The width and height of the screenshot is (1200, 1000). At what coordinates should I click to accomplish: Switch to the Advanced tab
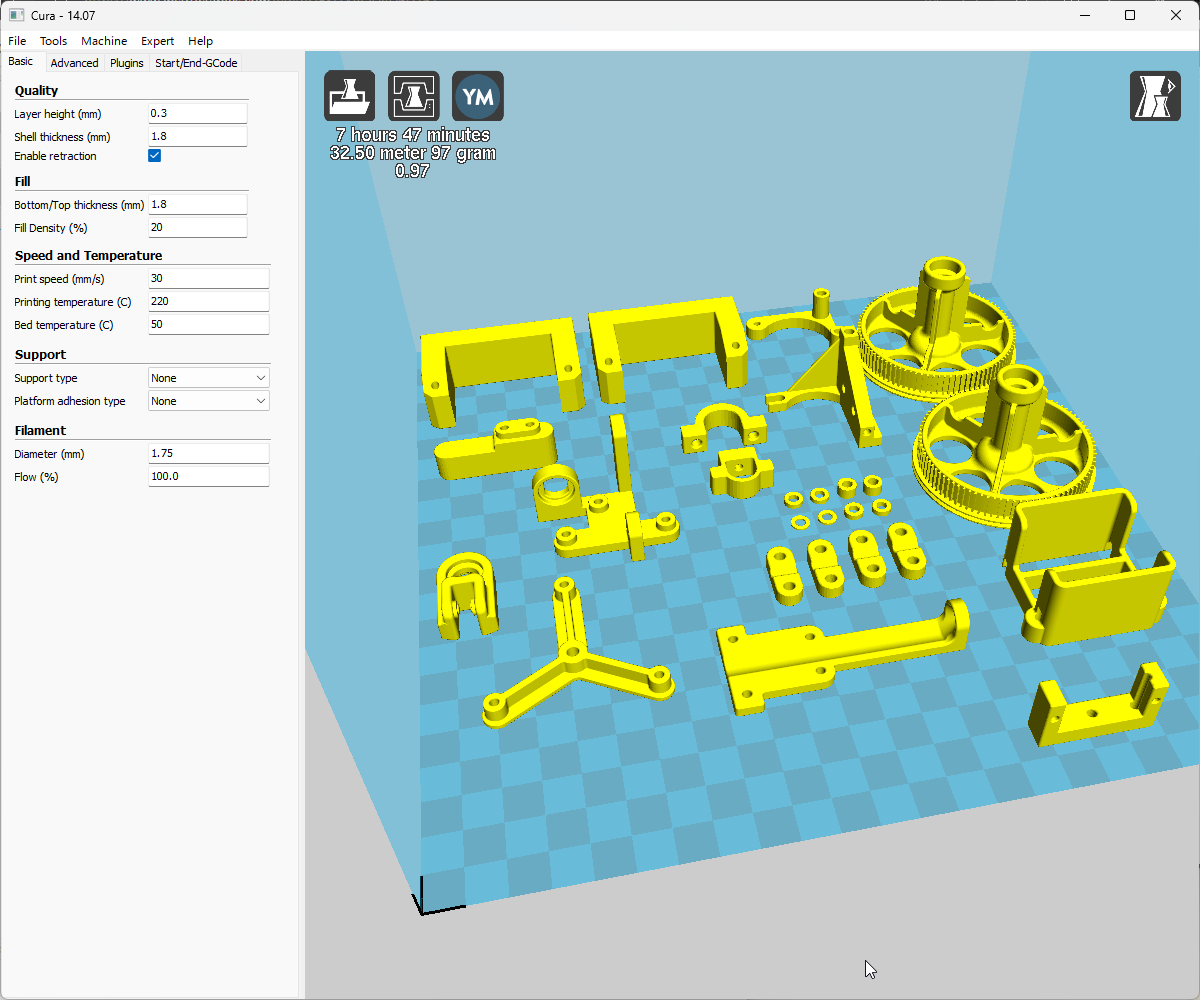[x=75, y=63]
